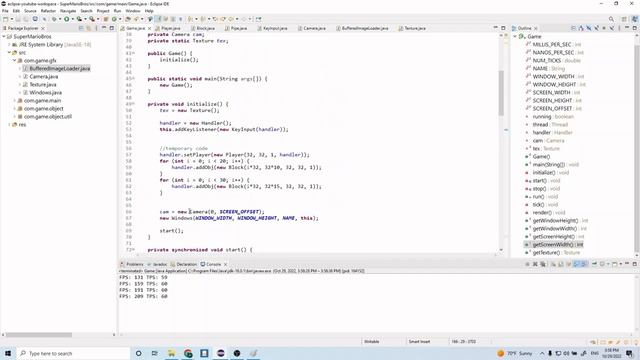This screenshot has width=640, height=360.
Task: Close the Game.java editor tab
Action: 149,28
